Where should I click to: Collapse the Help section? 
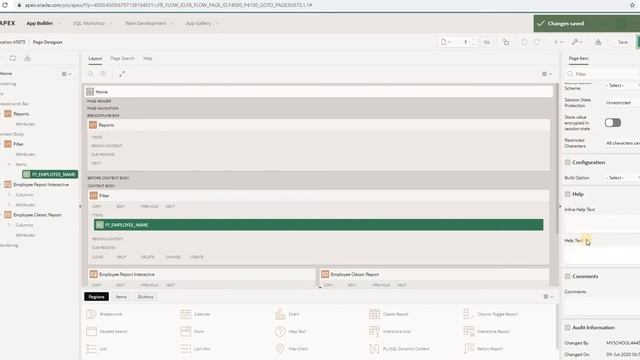coord(567,194)
